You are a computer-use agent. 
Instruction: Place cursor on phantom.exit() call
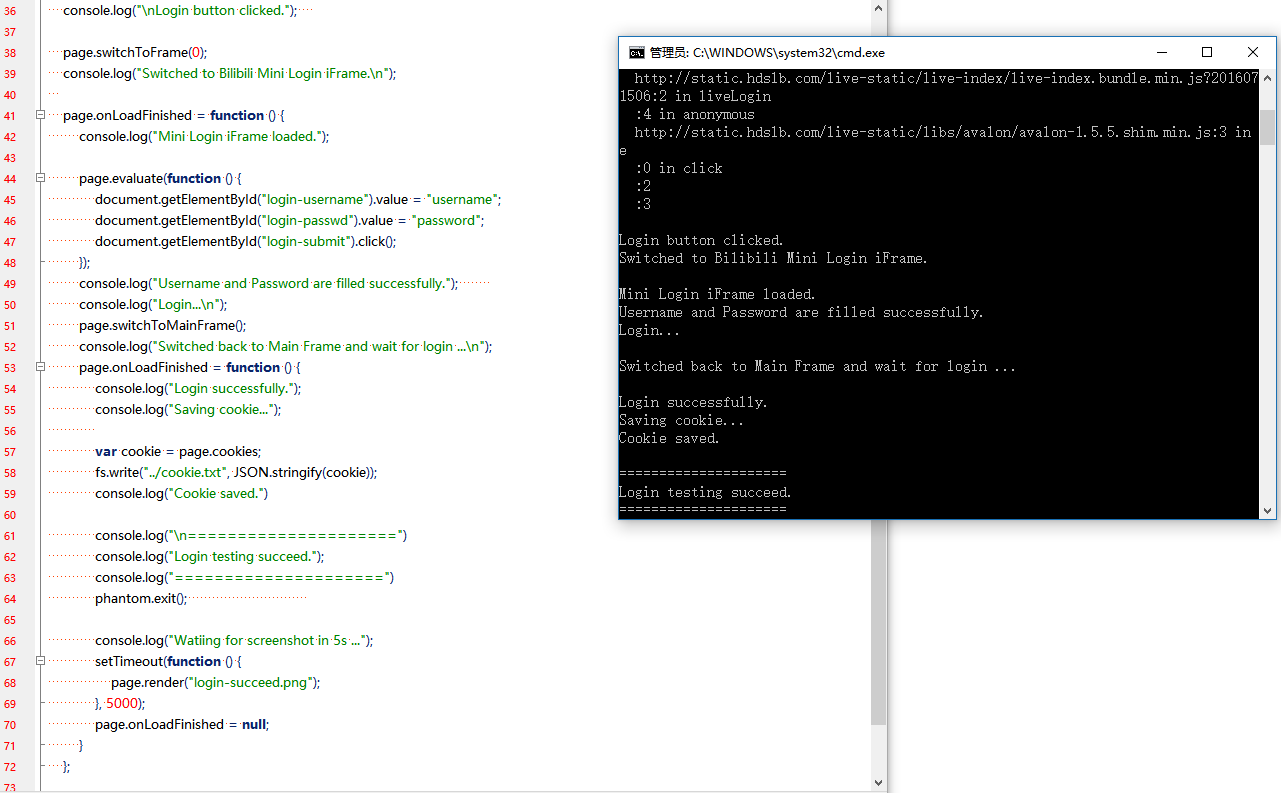click(140, 599)
